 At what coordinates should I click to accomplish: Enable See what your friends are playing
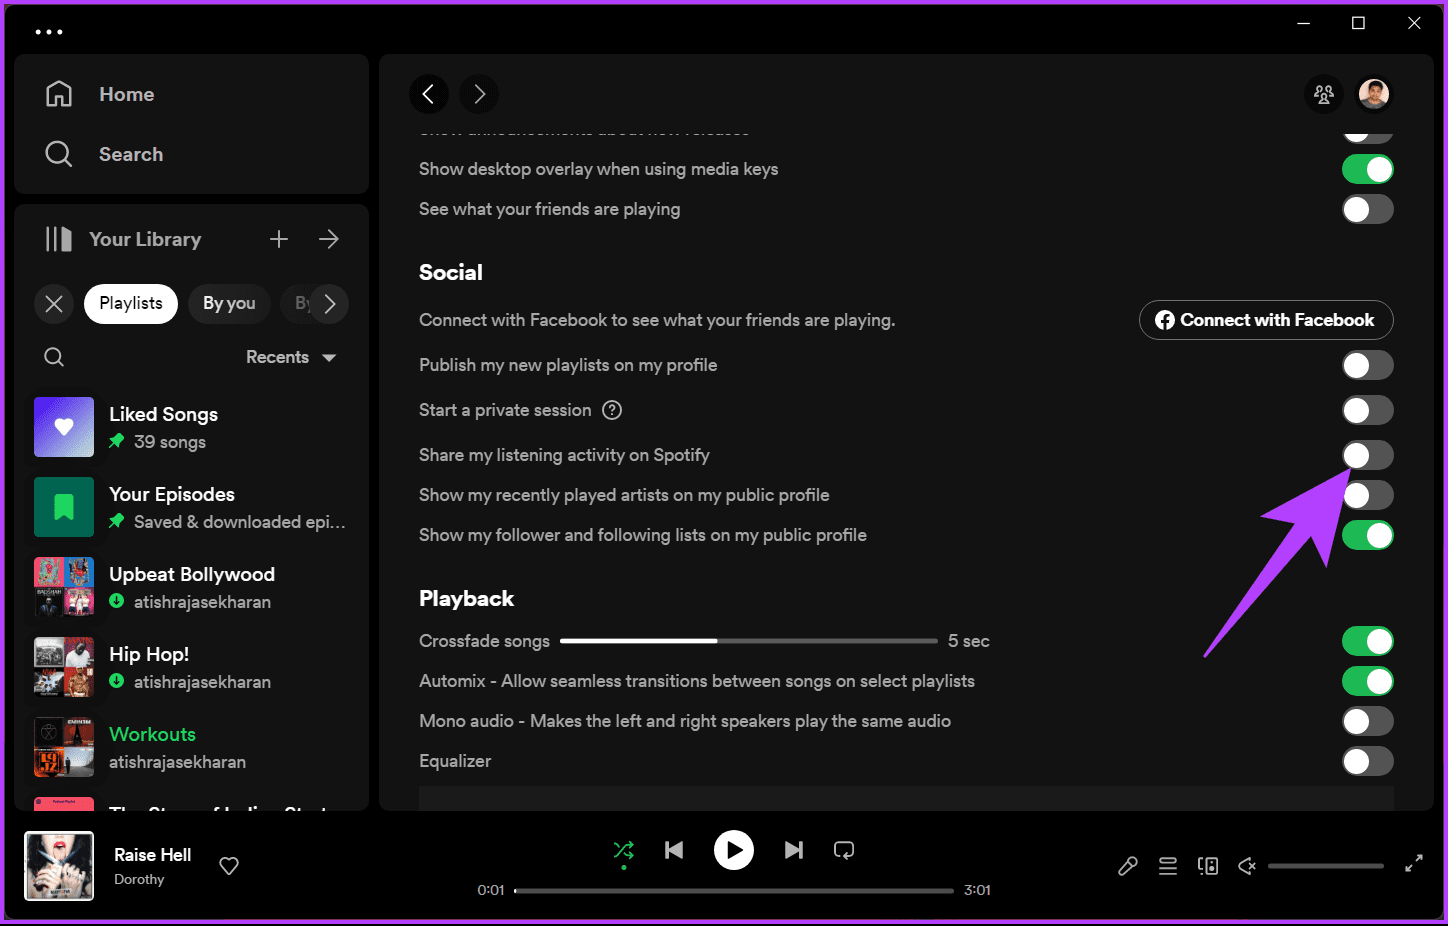tap(1367, 209)
